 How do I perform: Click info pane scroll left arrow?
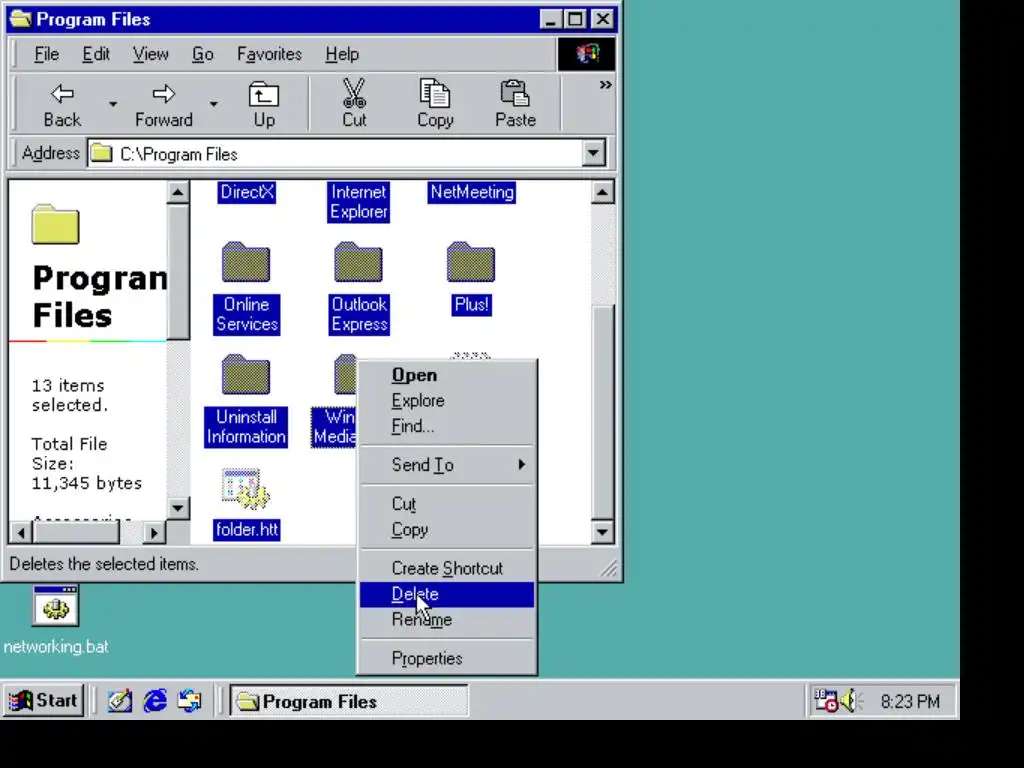(x=21, y=532)
